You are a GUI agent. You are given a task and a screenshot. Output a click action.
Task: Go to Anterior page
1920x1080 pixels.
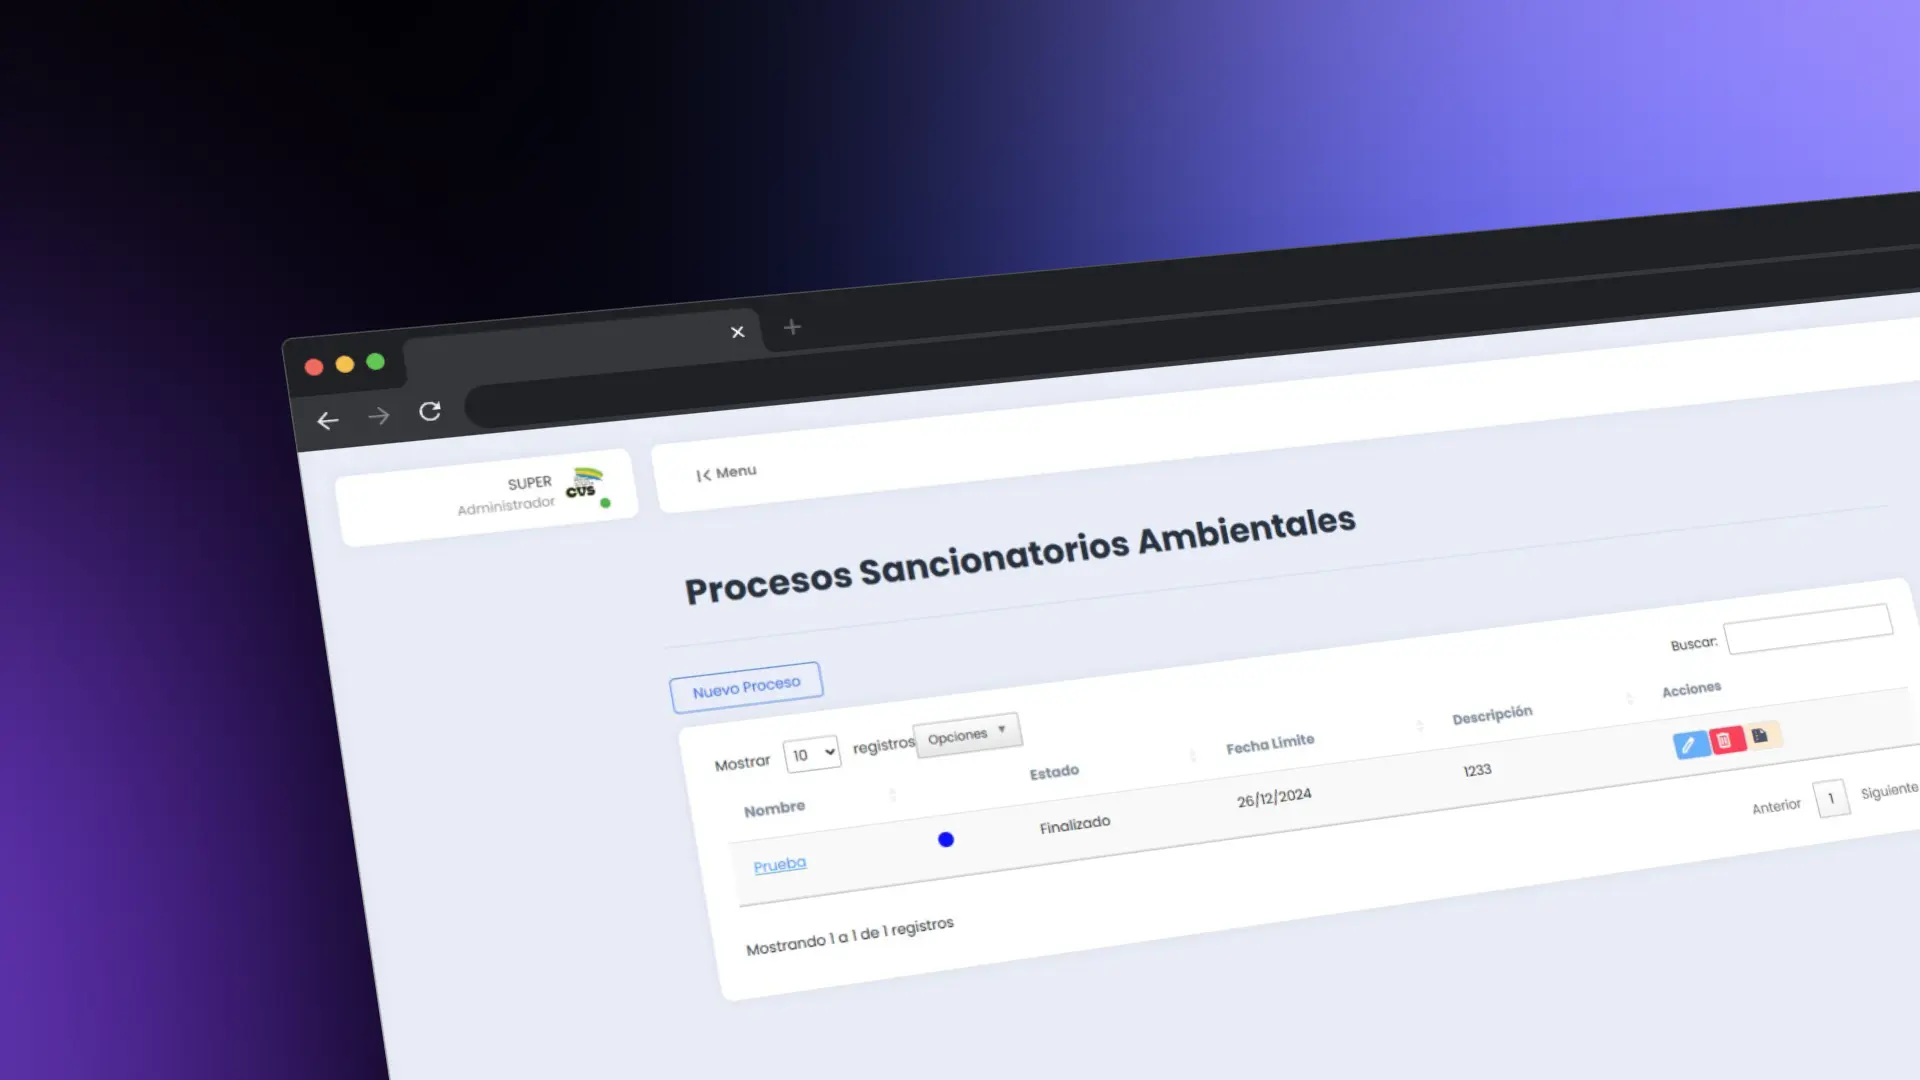tap(1776, 806)
